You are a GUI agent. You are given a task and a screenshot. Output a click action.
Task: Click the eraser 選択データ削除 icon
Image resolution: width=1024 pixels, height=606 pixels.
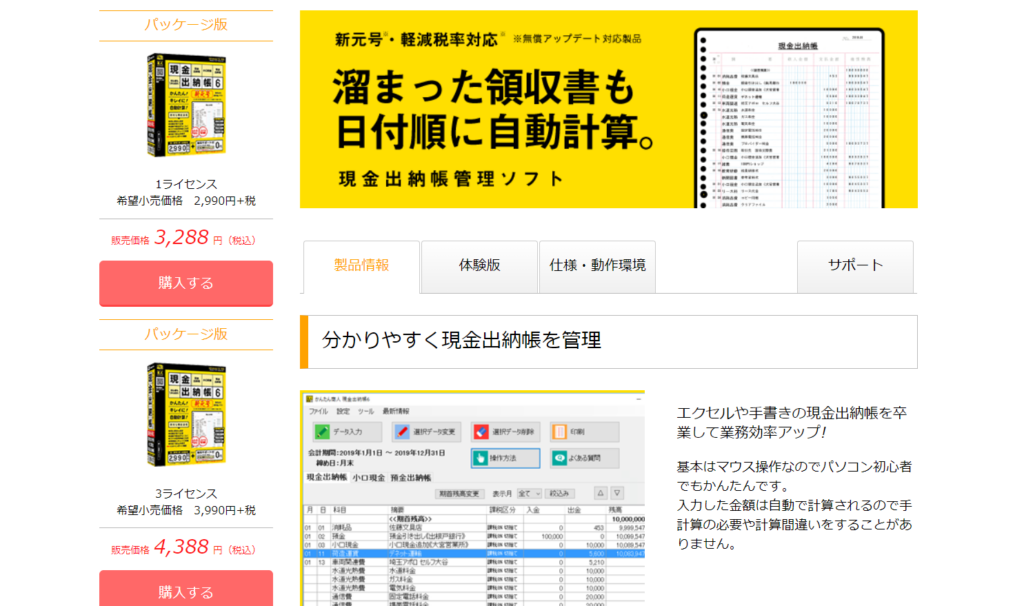coord(481,432)
